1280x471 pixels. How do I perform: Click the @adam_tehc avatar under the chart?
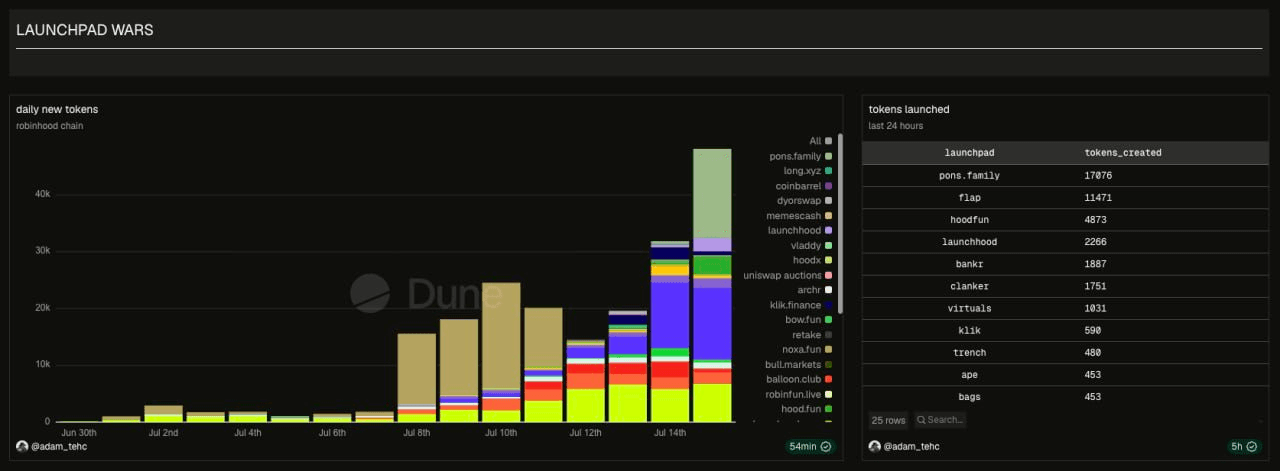click(22, 446)
